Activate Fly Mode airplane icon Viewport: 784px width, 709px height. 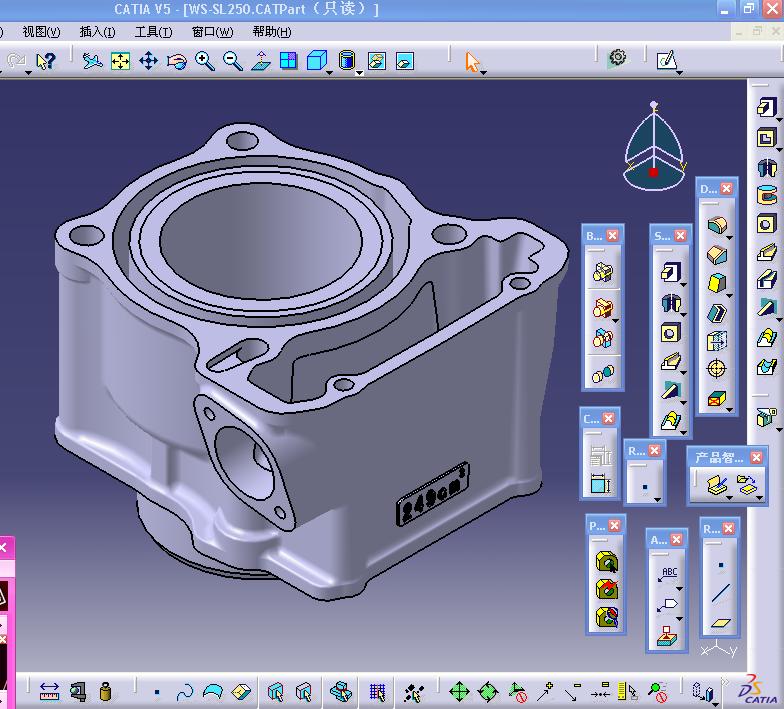tap(92, 61)
